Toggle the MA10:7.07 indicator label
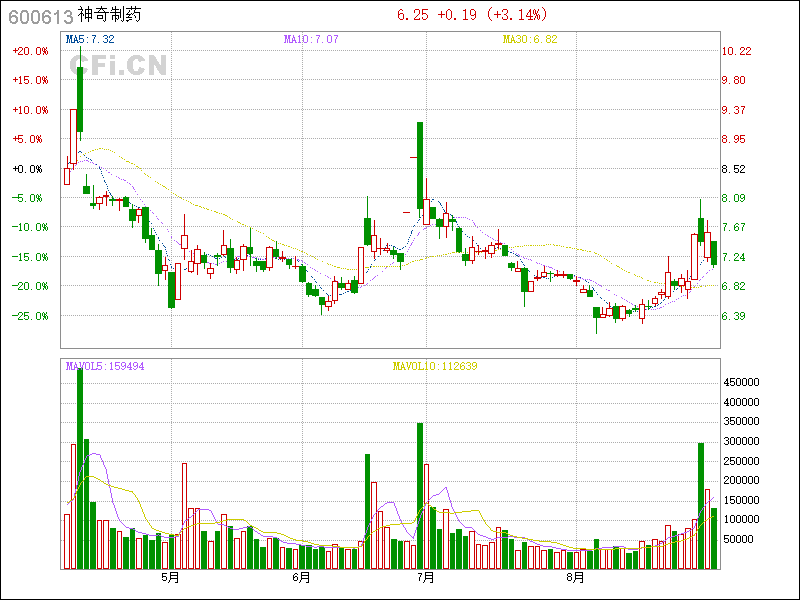 [311, 39]
